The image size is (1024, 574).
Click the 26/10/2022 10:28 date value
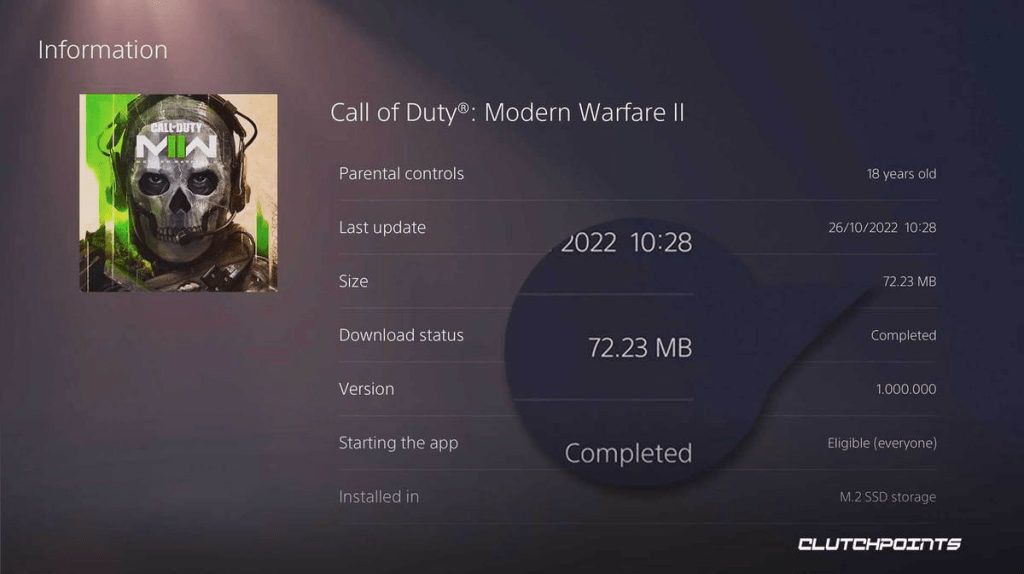point(882,227)
